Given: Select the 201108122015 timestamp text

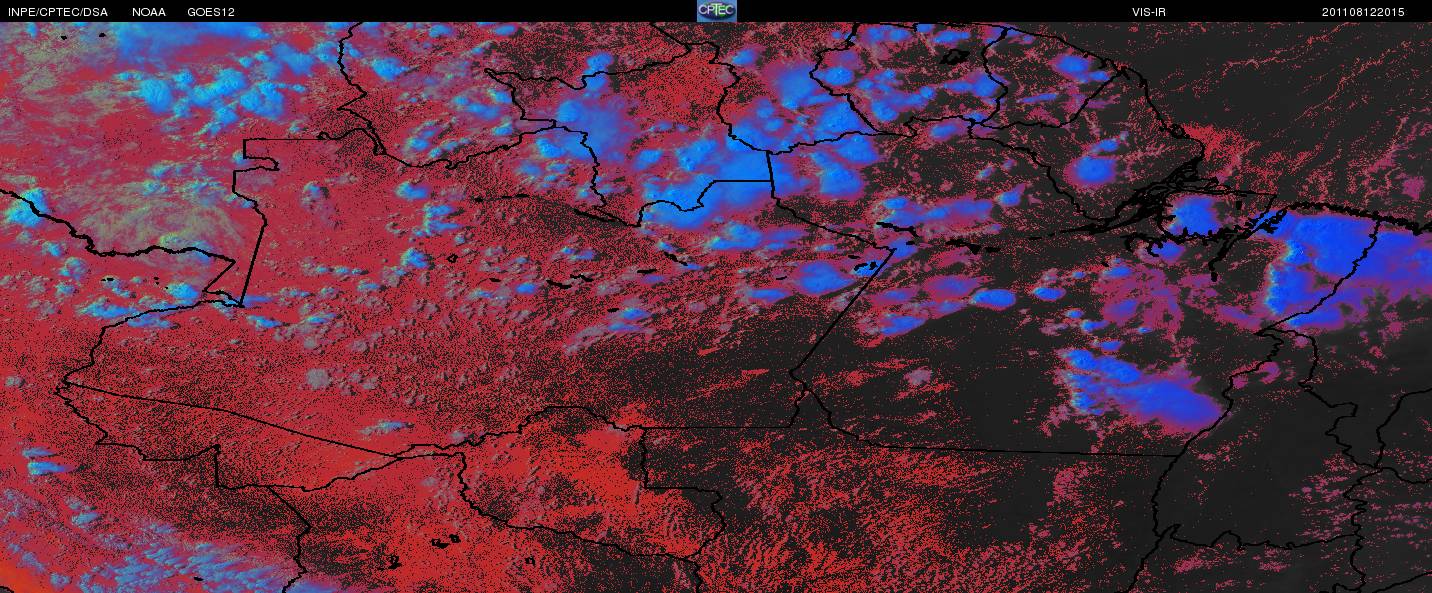Looking at the screenshot, I should click(1363, 12).
